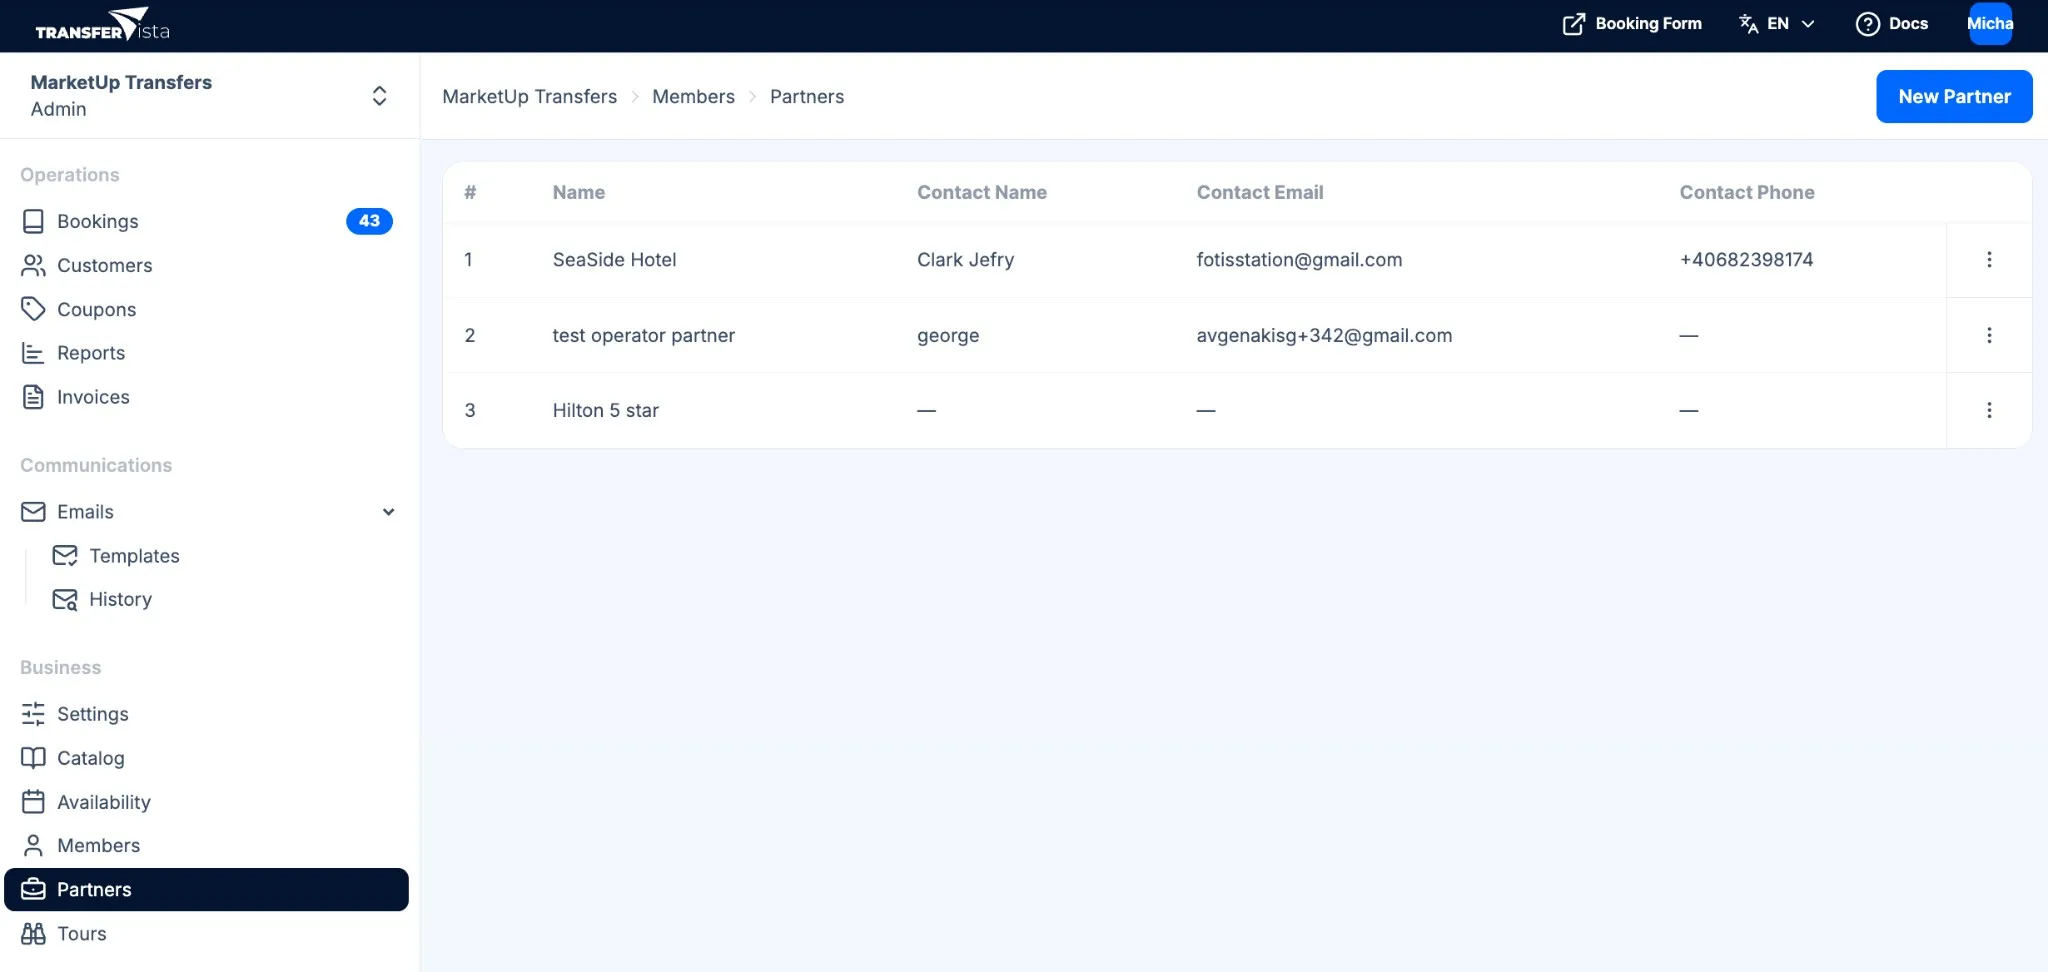Open the Docs help icon
Viewport: 2048px width, 972px height.
click(1868, 23)
